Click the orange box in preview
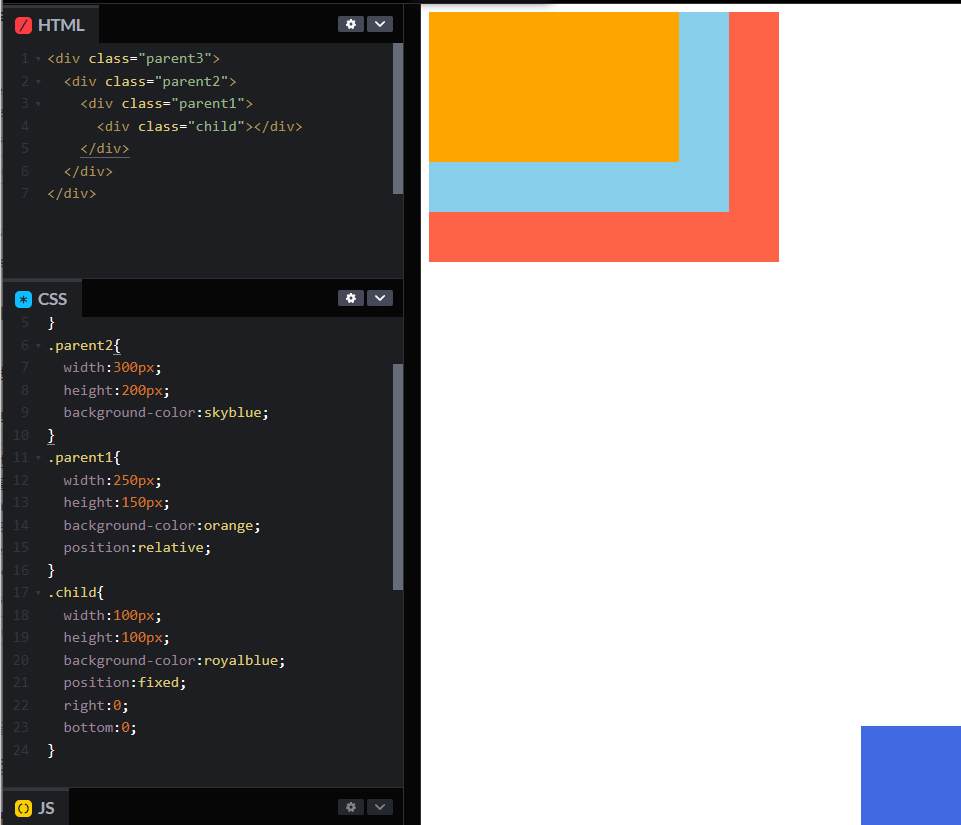Viewport: 961px width, 825px height. point(553,87)
